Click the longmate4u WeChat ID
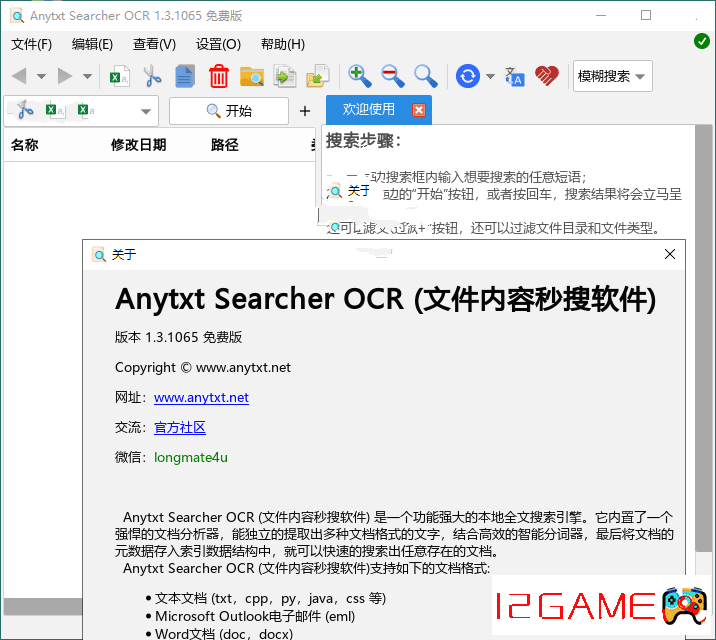 coord(191,457)
